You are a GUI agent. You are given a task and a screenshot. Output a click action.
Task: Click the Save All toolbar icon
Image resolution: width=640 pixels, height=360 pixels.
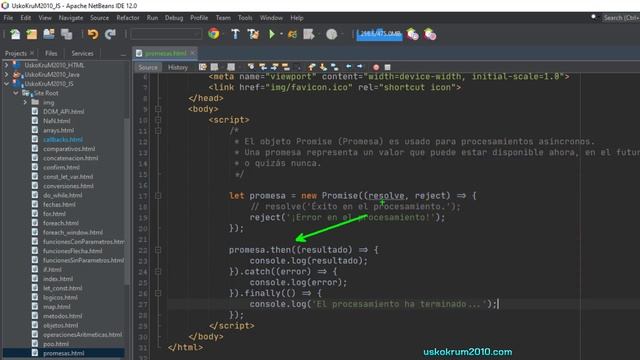(66, 34)
